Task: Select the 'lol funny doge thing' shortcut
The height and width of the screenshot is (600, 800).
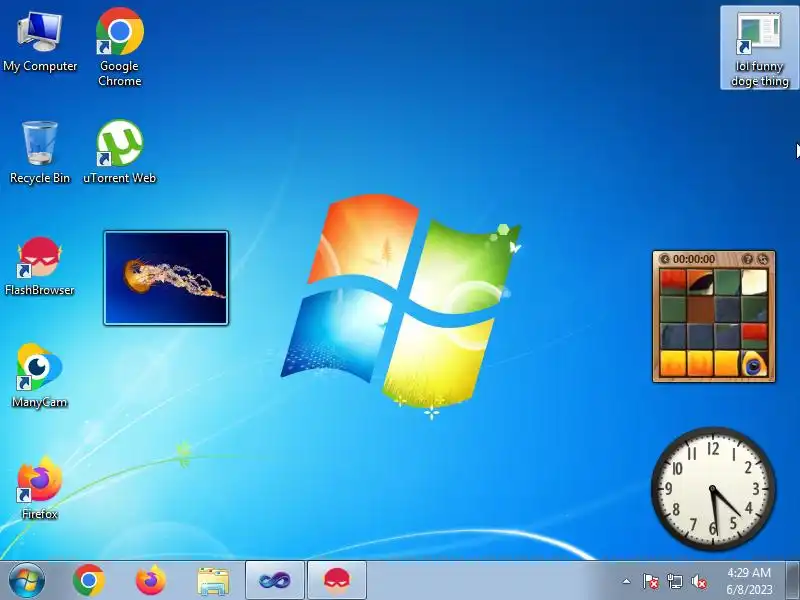Action: (x=759, y=48)
